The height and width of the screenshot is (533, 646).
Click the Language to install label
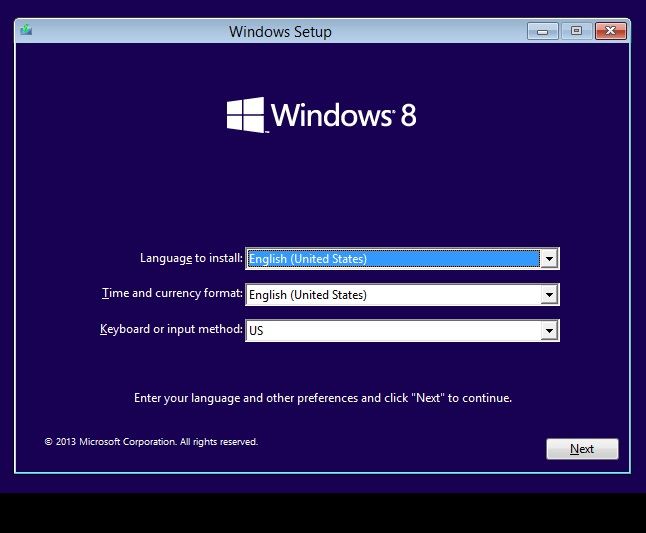click(x=191, y=258)
